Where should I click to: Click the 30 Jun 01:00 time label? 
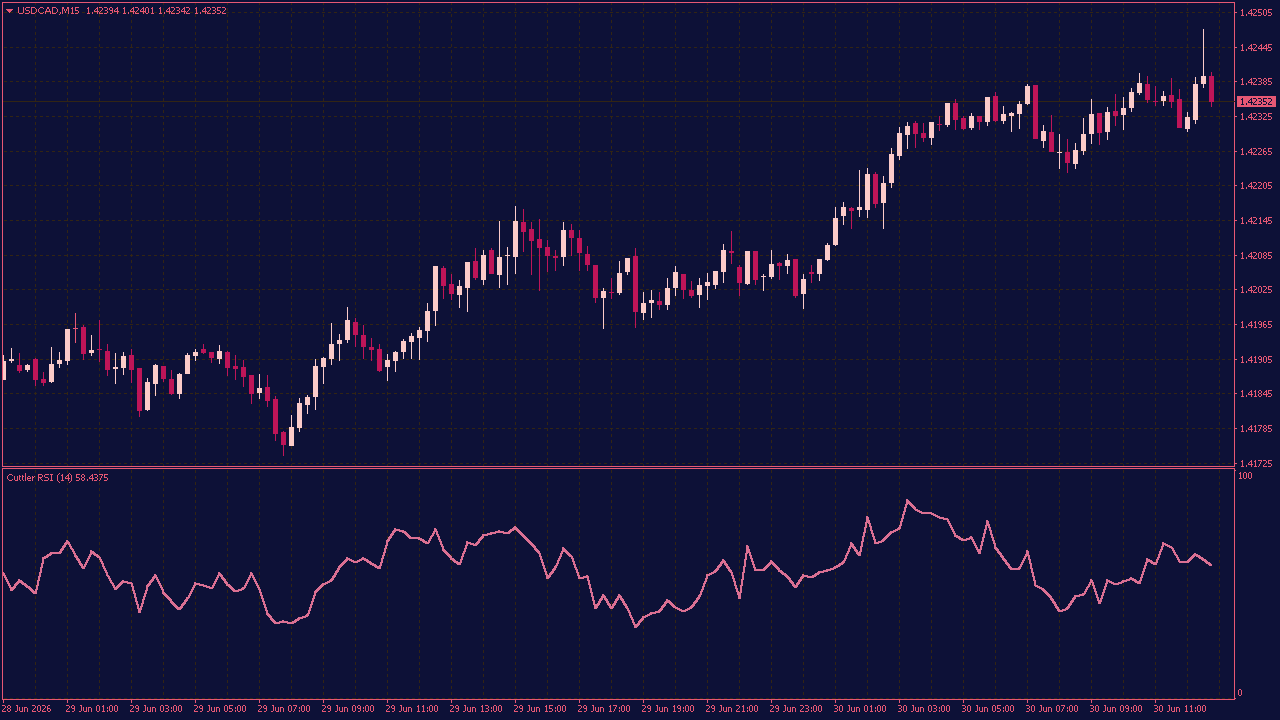(860, 709)
